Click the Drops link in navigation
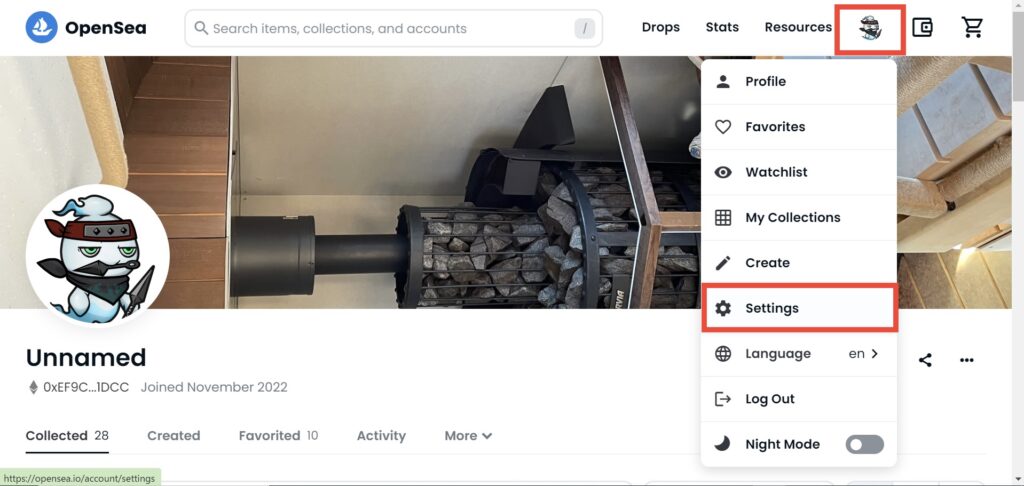This screenshot has height=486, width=1024. (660, 28)
